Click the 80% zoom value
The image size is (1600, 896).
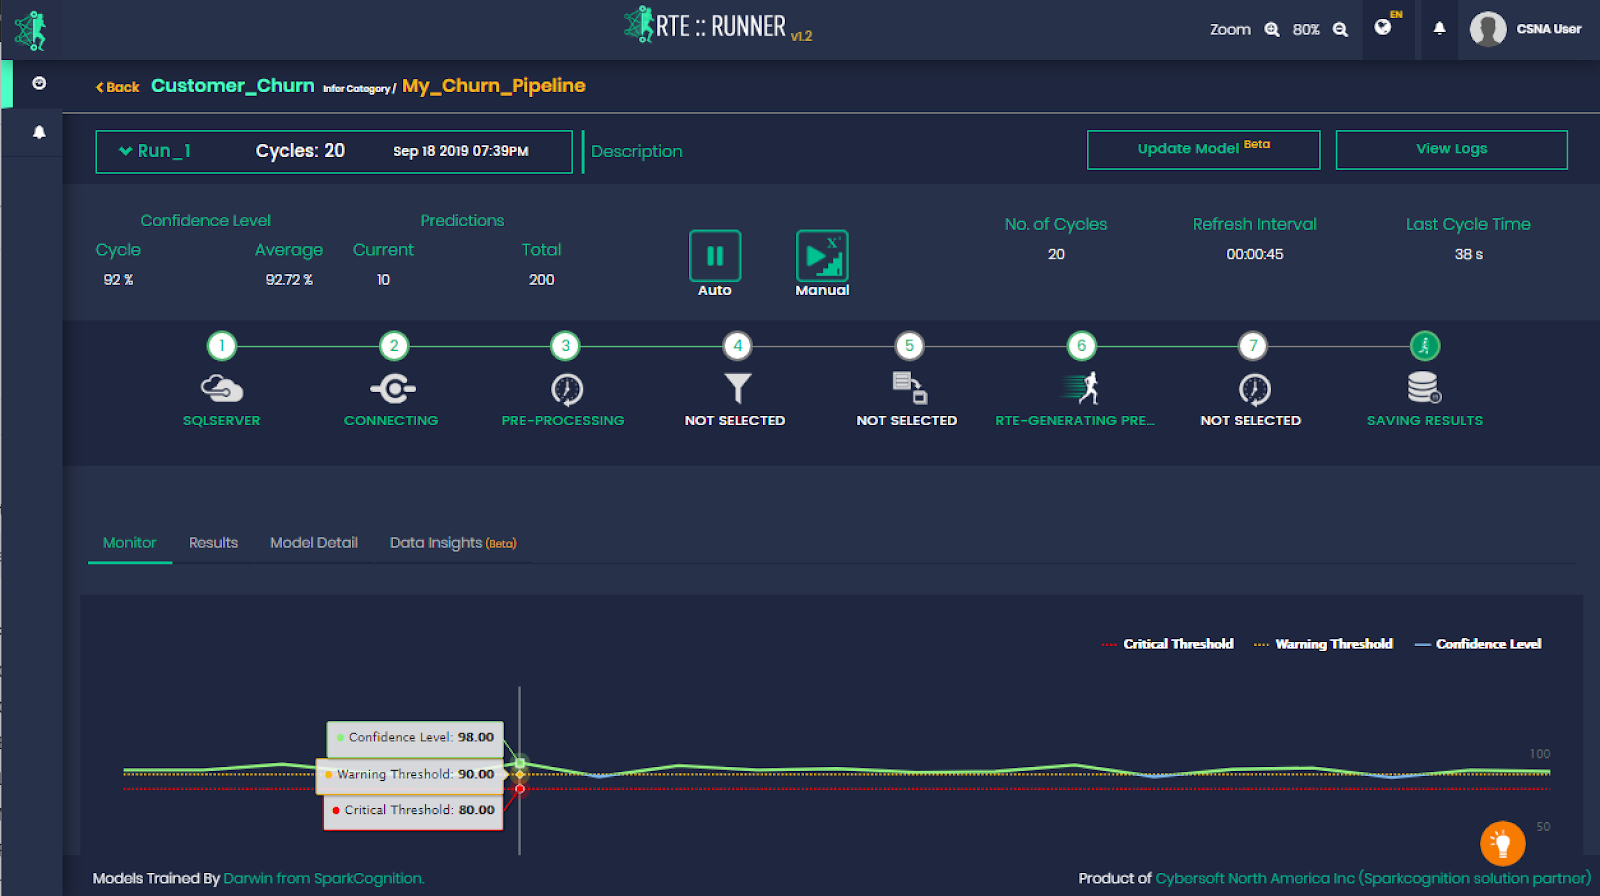(1306, 30)
